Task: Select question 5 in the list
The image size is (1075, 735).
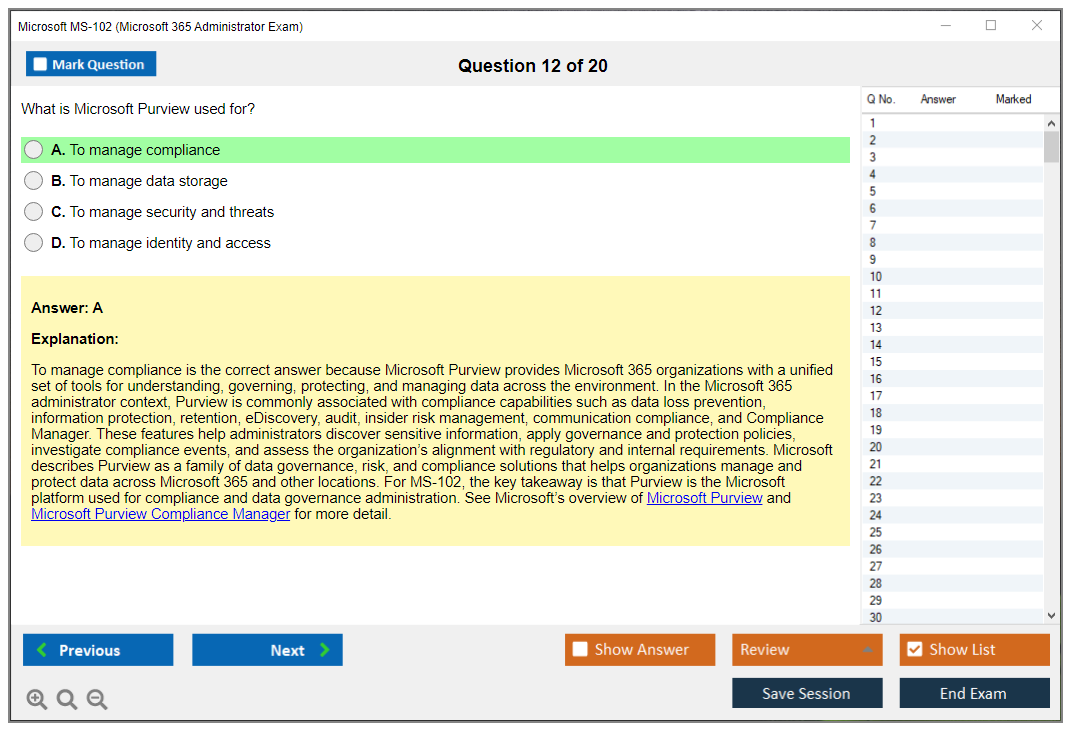Action: point(953,191)
